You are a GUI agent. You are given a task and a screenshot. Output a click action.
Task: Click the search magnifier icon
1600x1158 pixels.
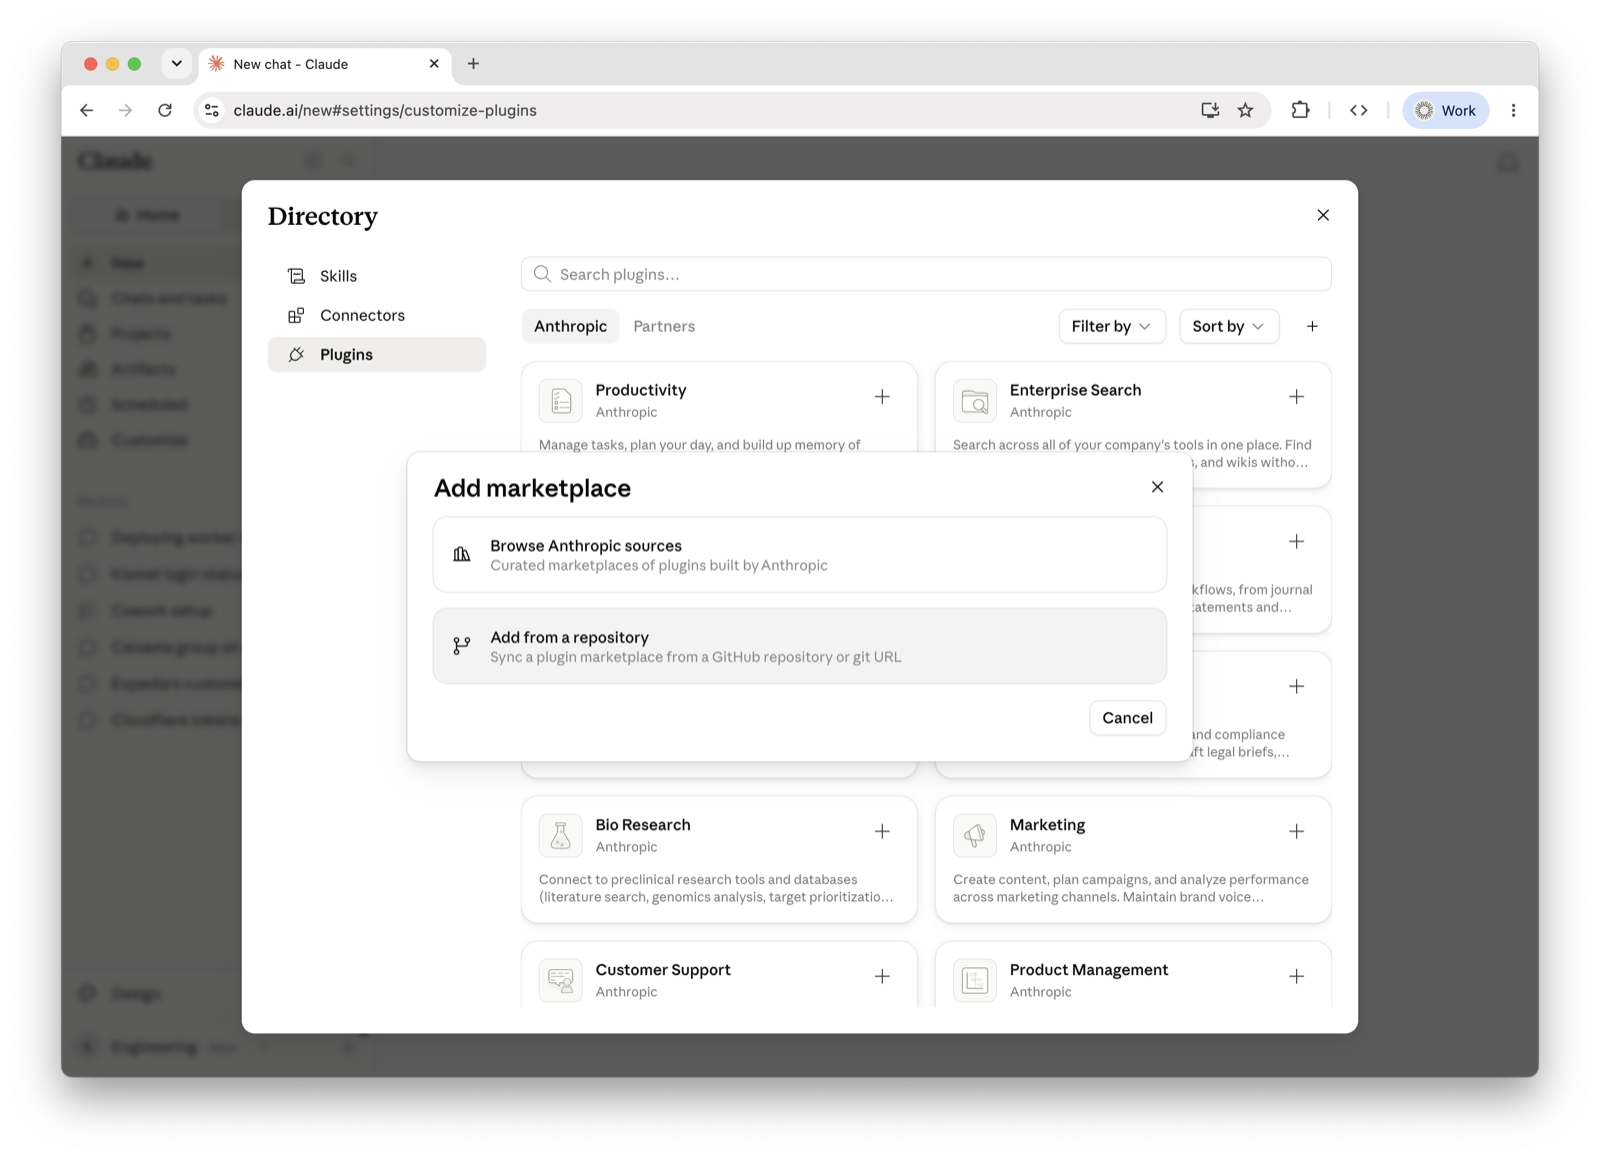pyautogui.click(x=542, y=274)
